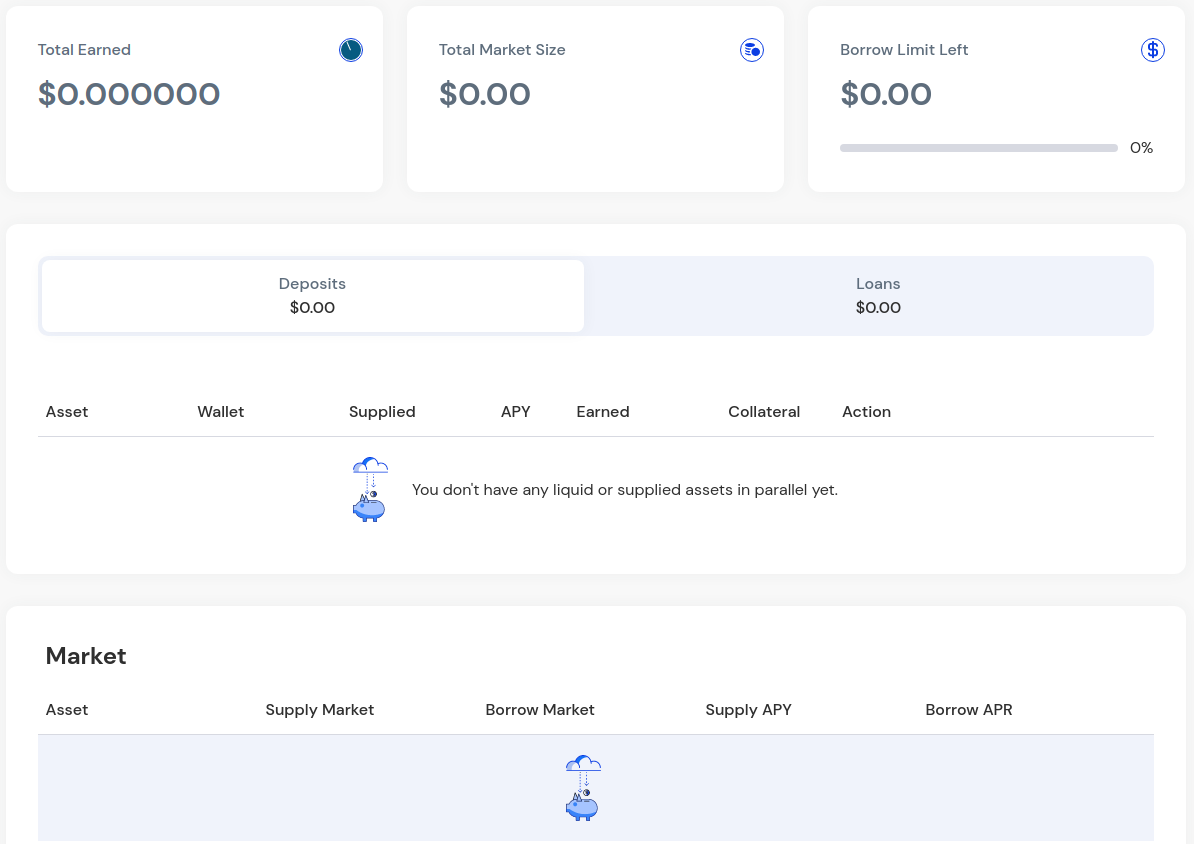Click the Action column header
1194x844 pixels.
[866, 412]
